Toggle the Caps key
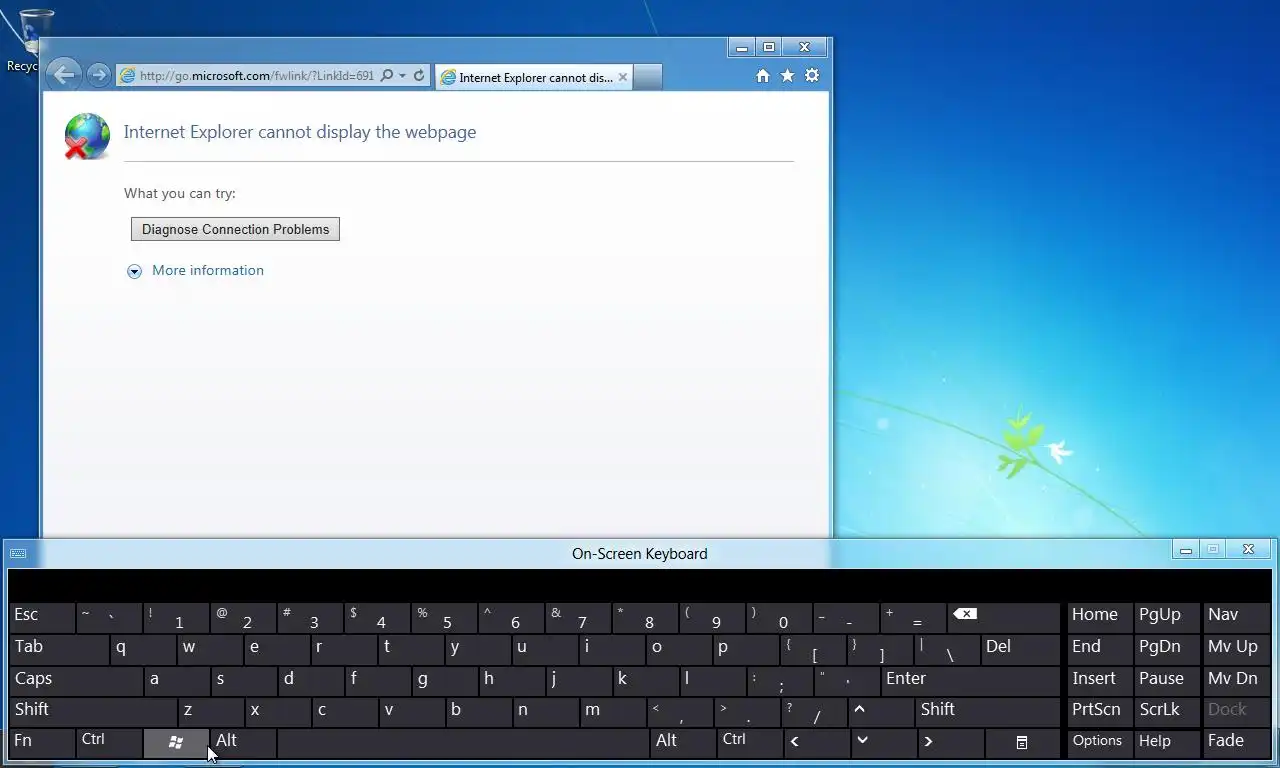The image size is (1280, 768). 76,681
